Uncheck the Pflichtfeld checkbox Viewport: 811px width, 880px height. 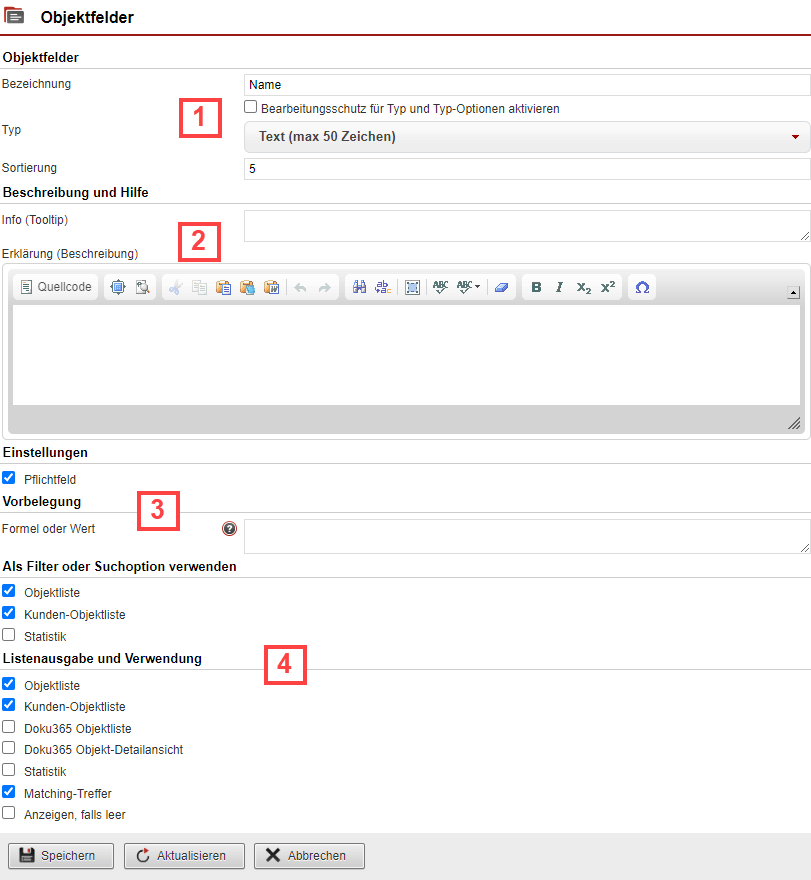9,479
